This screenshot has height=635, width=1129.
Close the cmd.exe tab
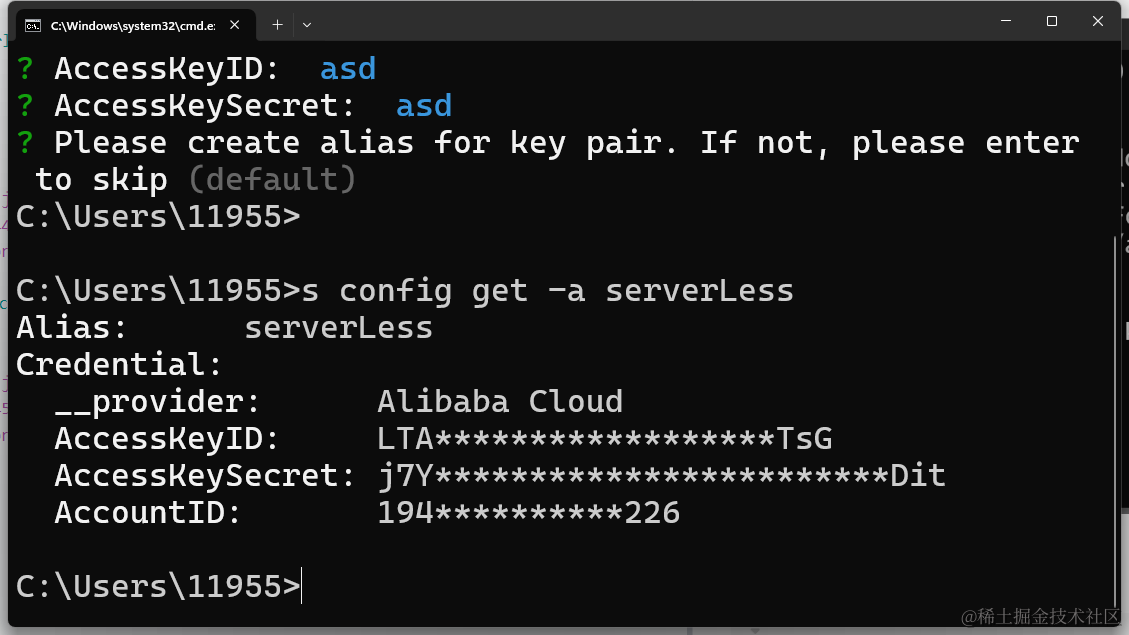pos(235,24)
